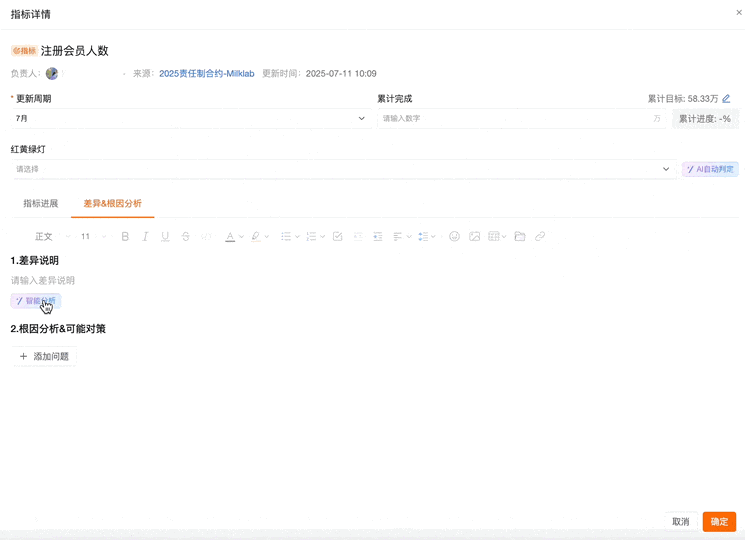Switch to the 指标进展 tab
Screen dimensions: 745x540
click(x=41, y=204)
